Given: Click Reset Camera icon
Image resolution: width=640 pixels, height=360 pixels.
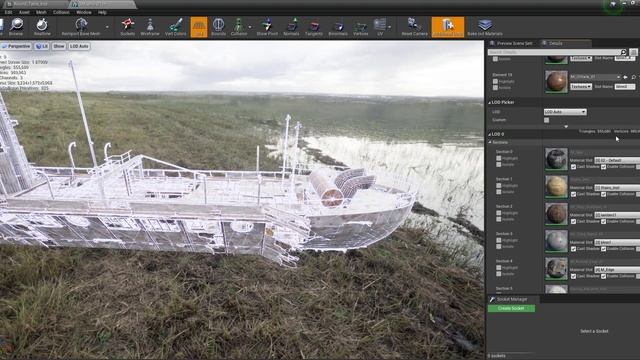Looking at the screenshot, I should (x=414, y=27).
